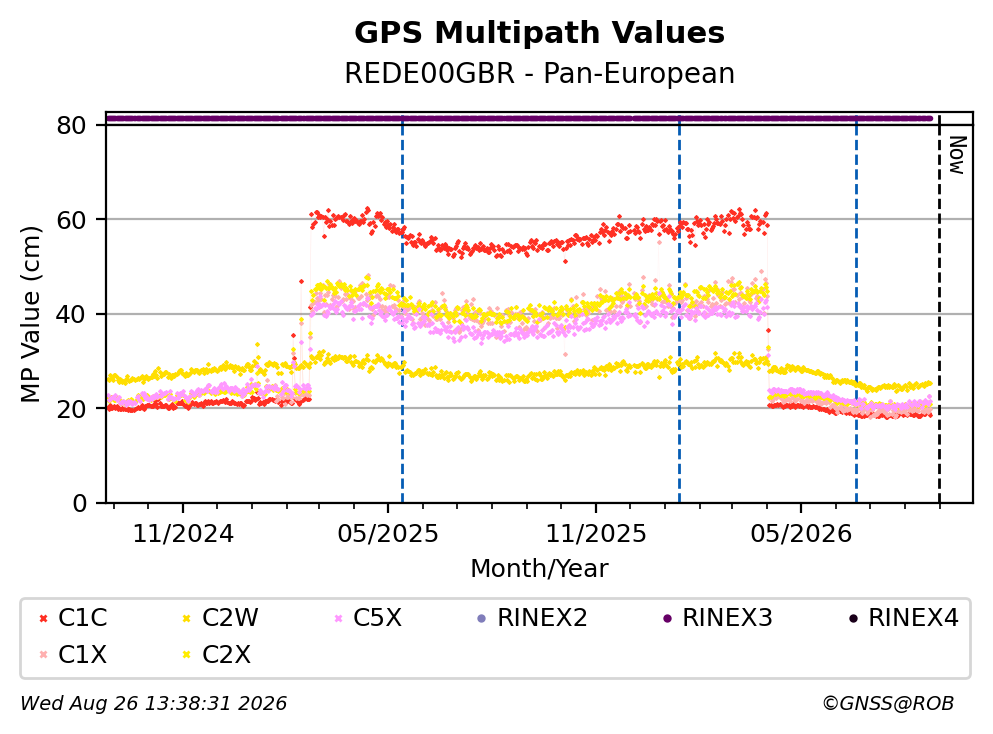The image size is (993, 734).
Task: Click the RINEX4 black legend dot
Action: pos(853,618)
